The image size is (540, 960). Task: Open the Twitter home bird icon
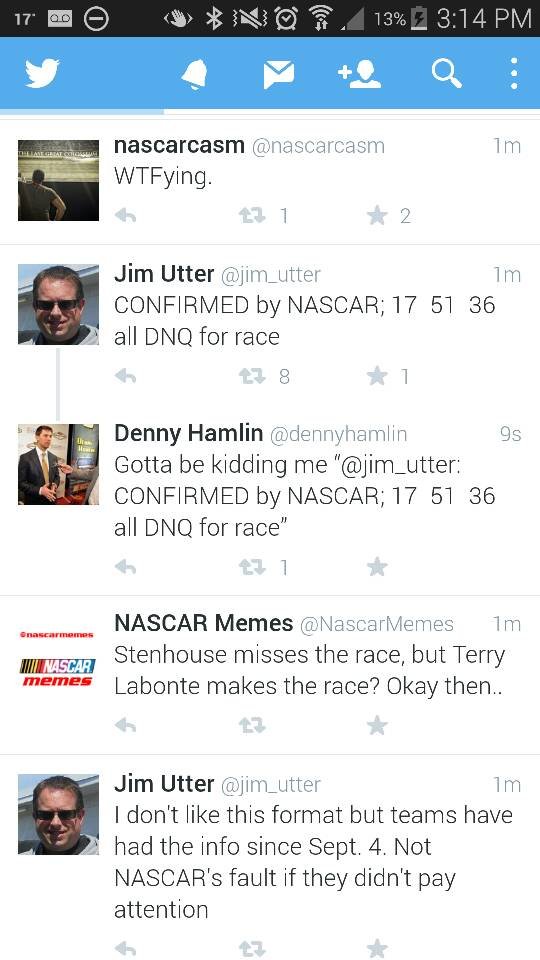pos(42,73)
